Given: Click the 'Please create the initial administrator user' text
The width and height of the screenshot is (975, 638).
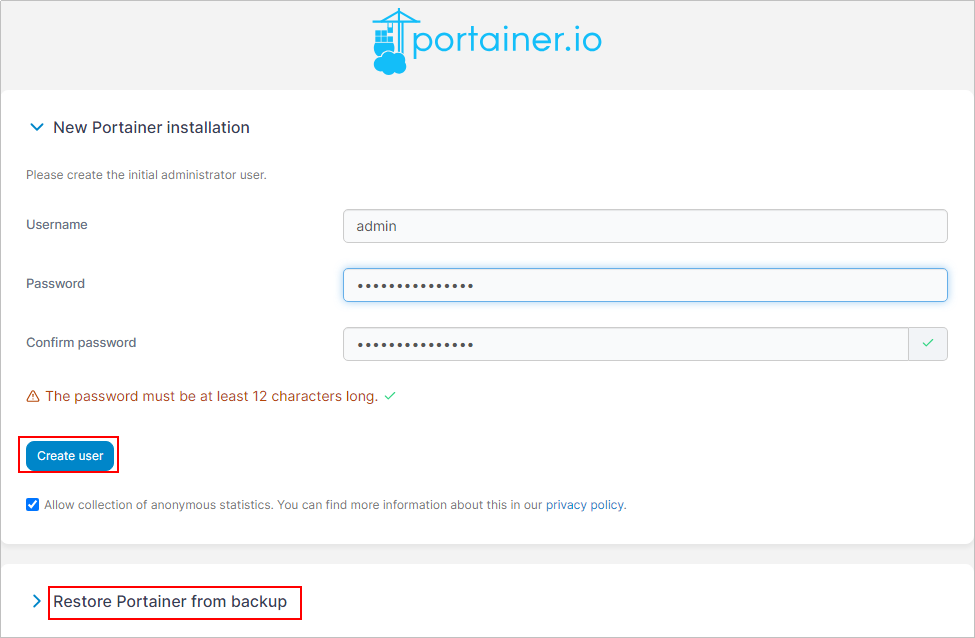Looking at the screenshot, I should coord(146,175).
